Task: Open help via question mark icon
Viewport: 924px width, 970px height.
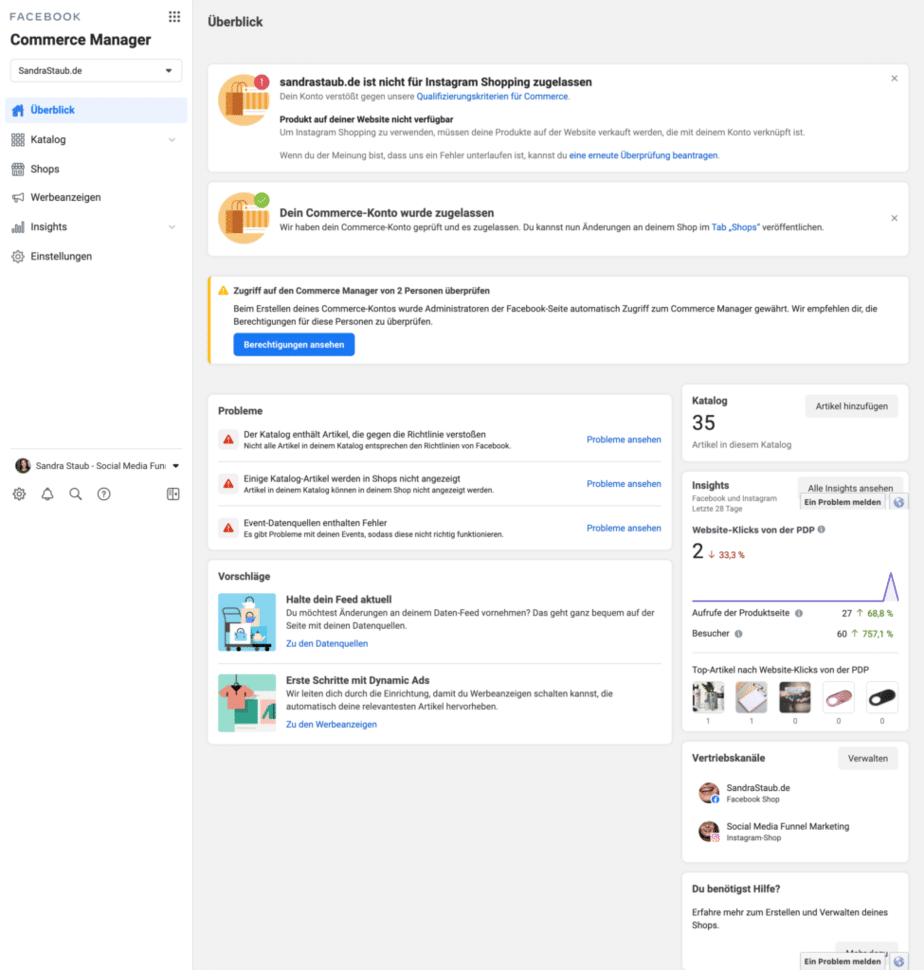Action: click(104, 494)
